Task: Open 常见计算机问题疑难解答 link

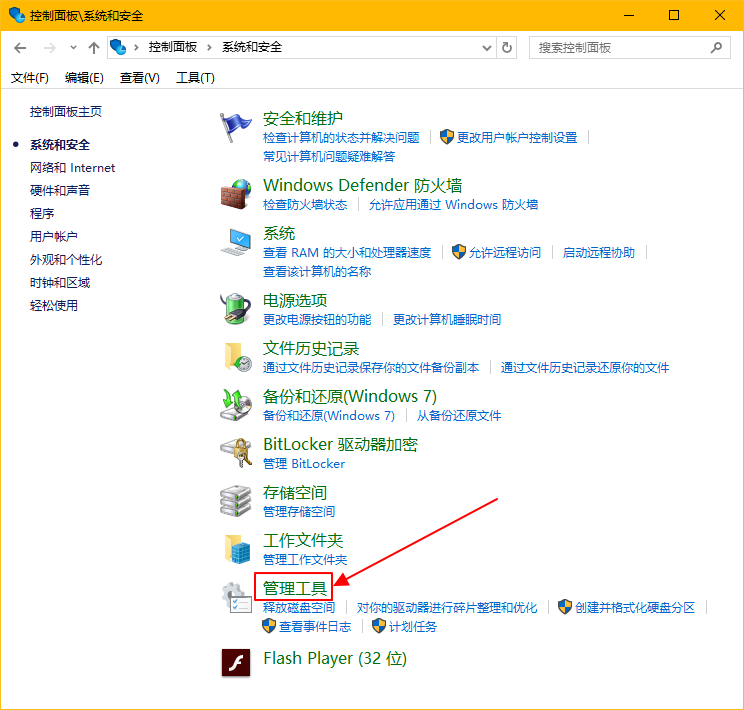Action: (329, 157)
